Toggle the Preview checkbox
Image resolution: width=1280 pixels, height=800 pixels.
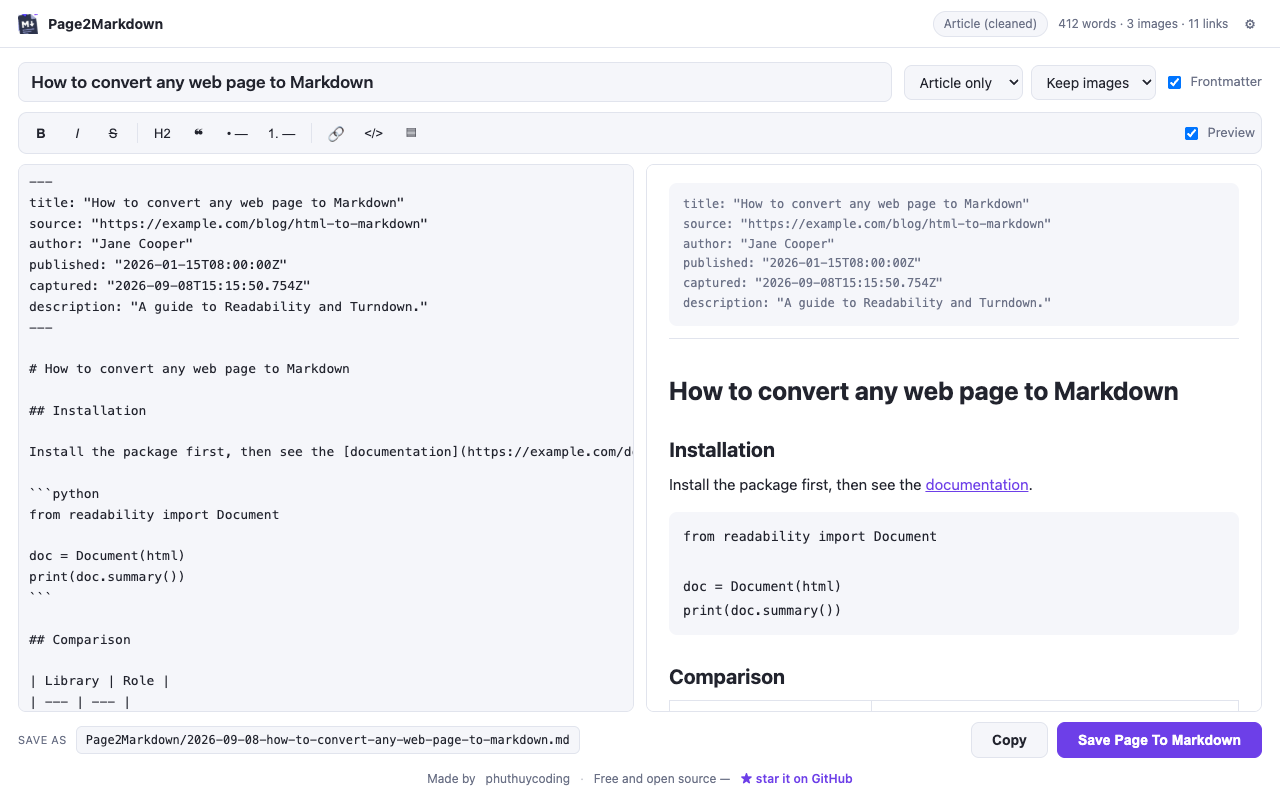pyautogui.click(x=1191, y=133)
